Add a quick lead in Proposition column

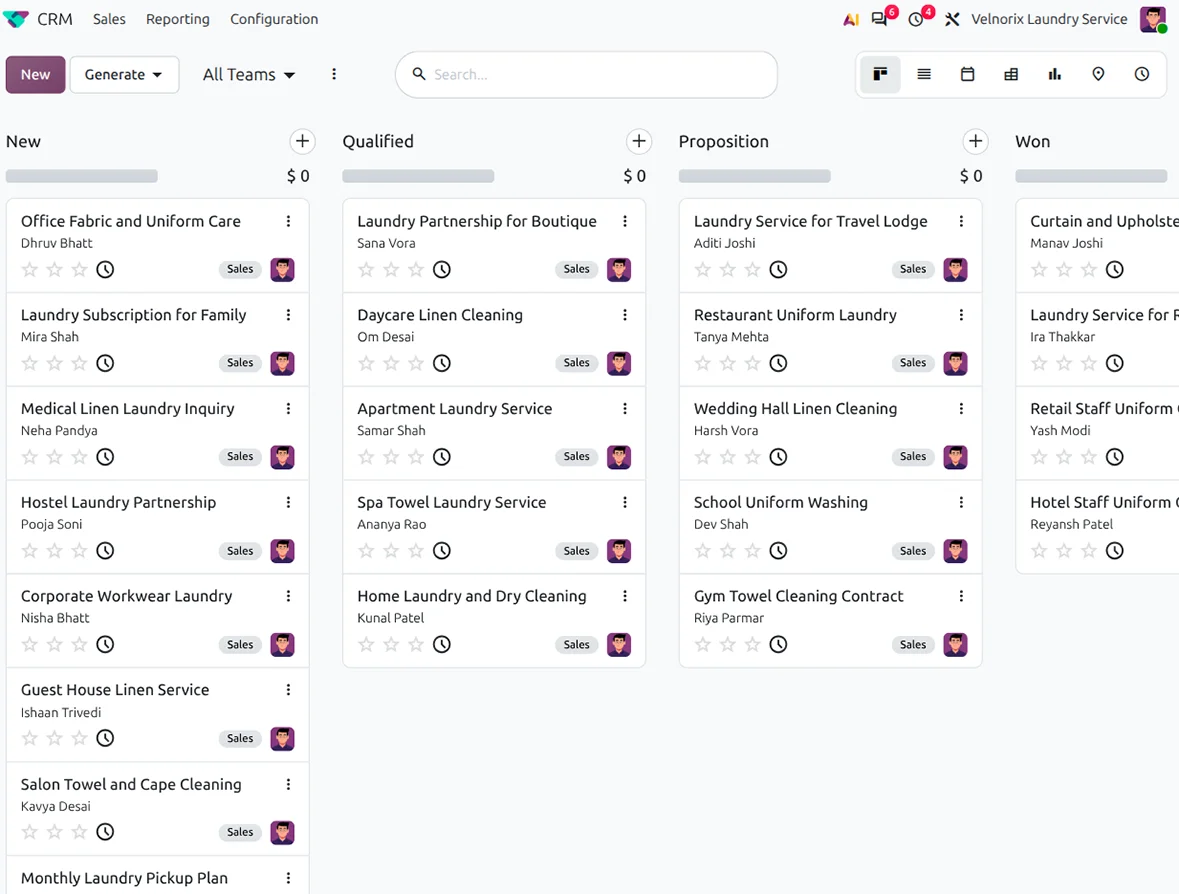coord(975,141)
